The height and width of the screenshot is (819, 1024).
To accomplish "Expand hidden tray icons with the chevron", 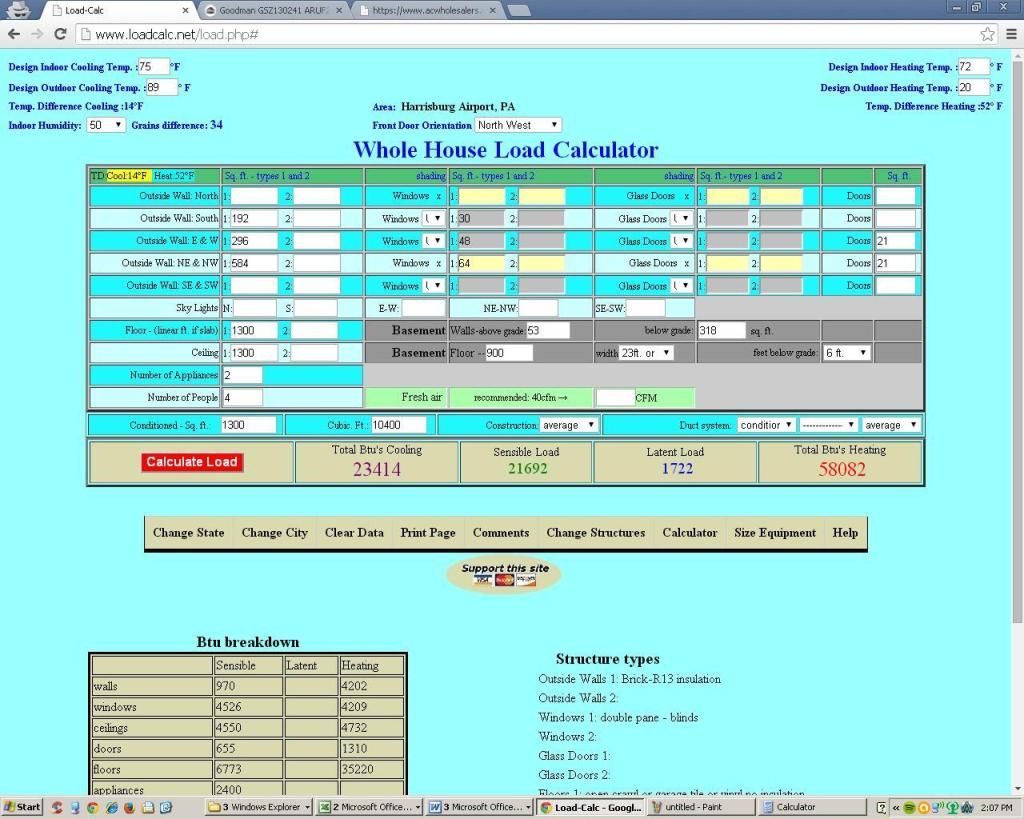I will pyautogui.click(x=895, y=808).
